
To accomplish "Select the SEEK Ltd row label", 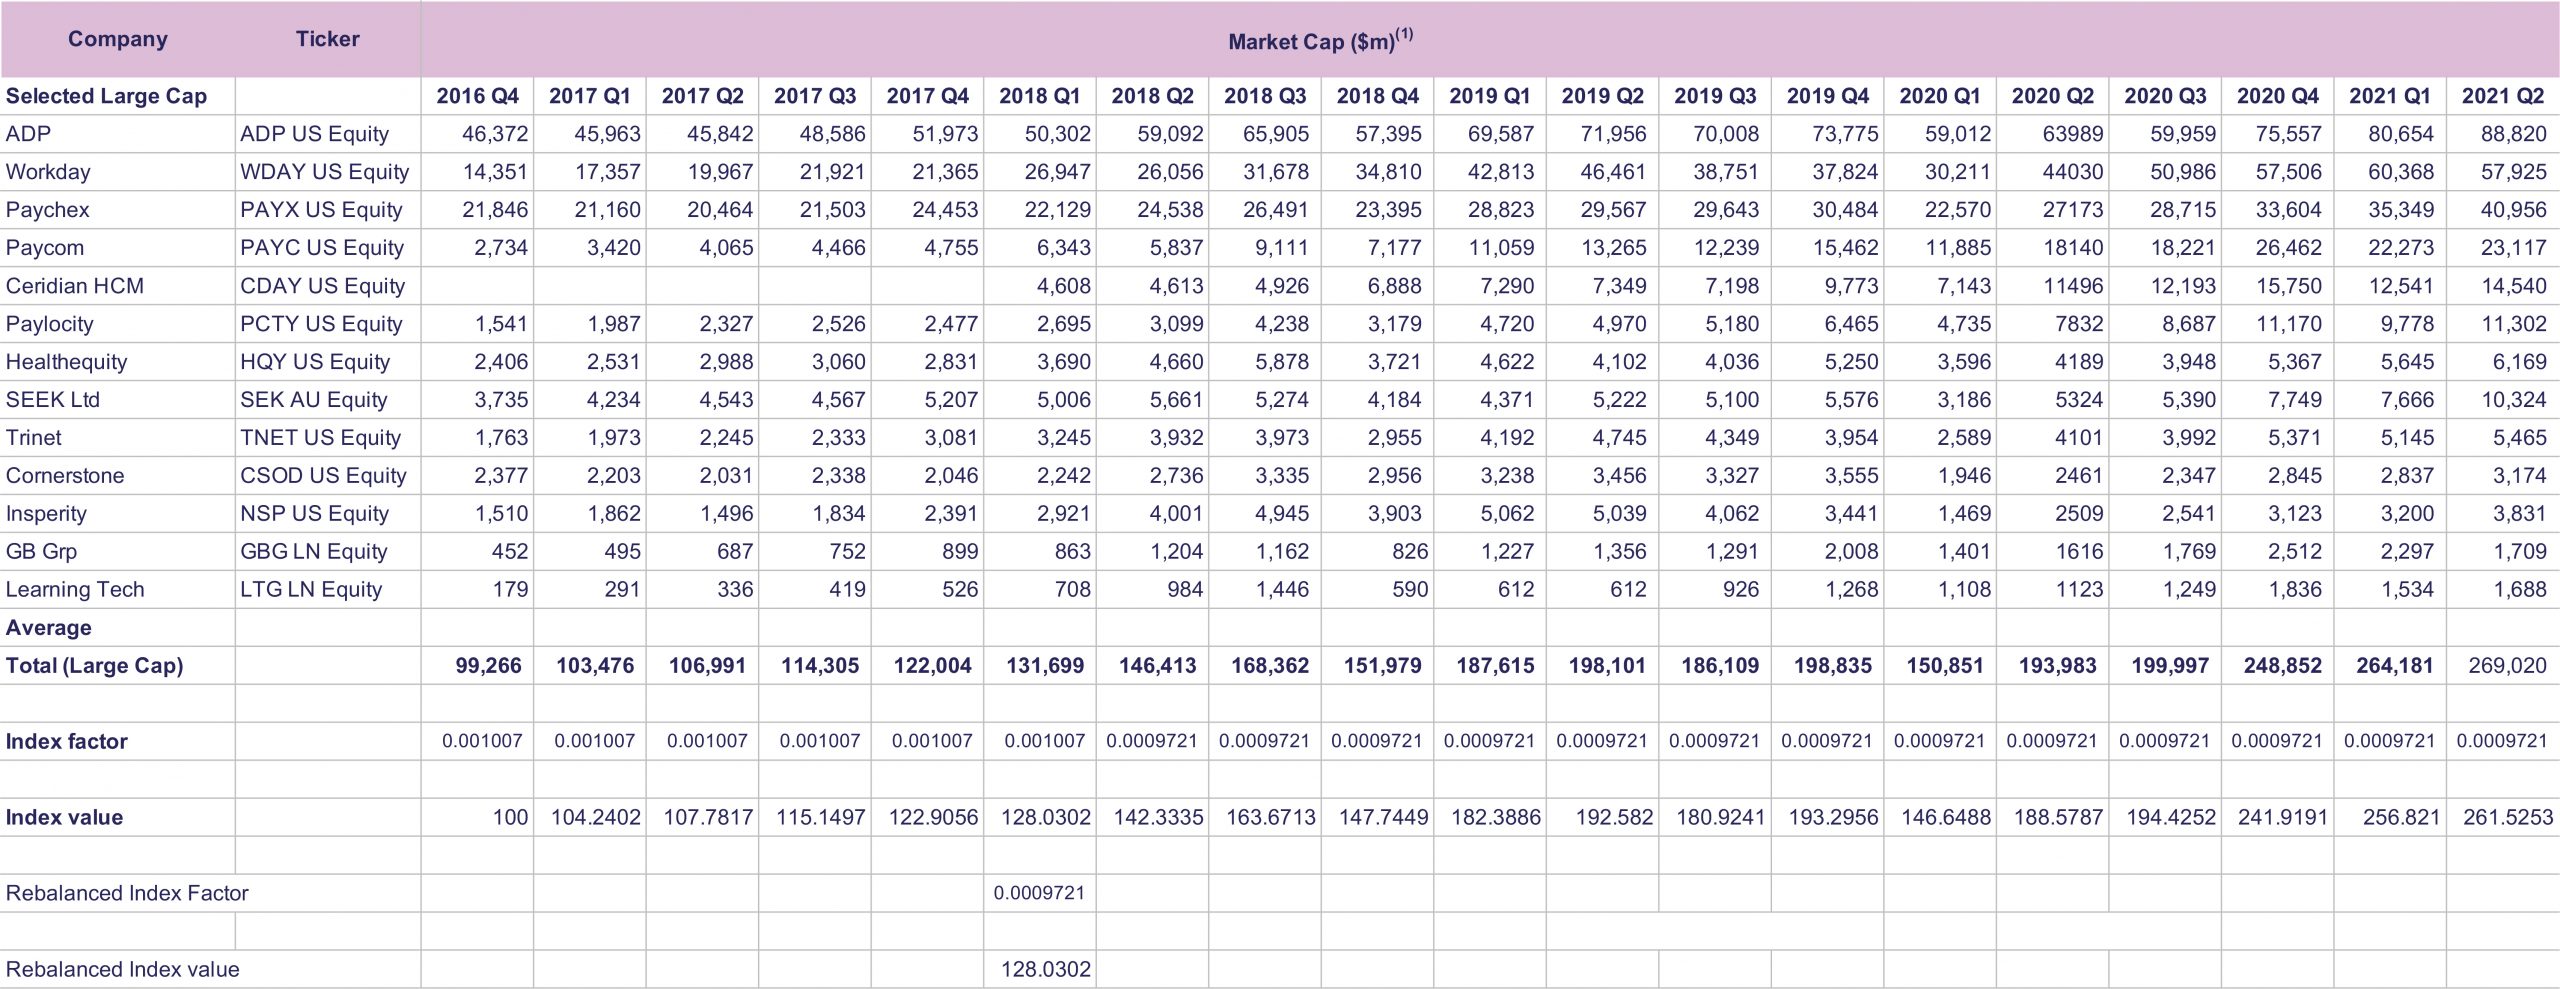I will [53, 400].
